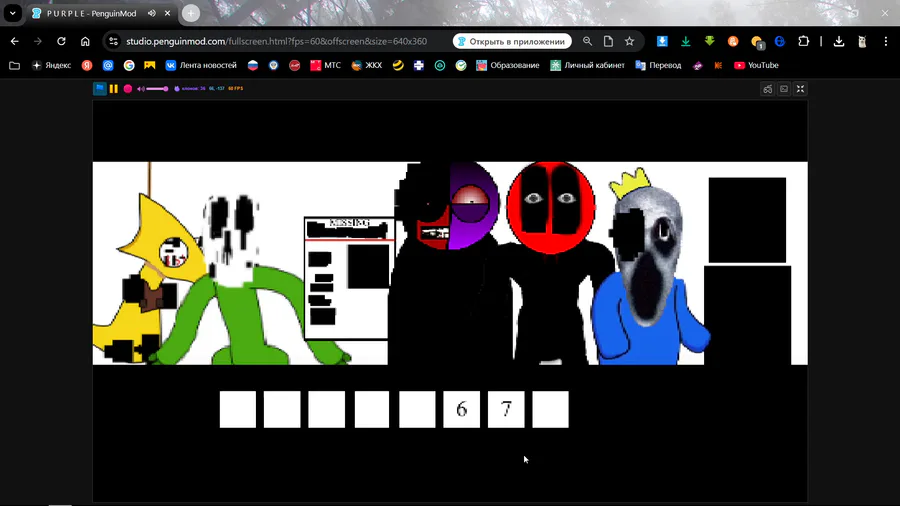The image size is (900, 506).
Task: Open the YouTube bookmark
Action: point(756,65)
